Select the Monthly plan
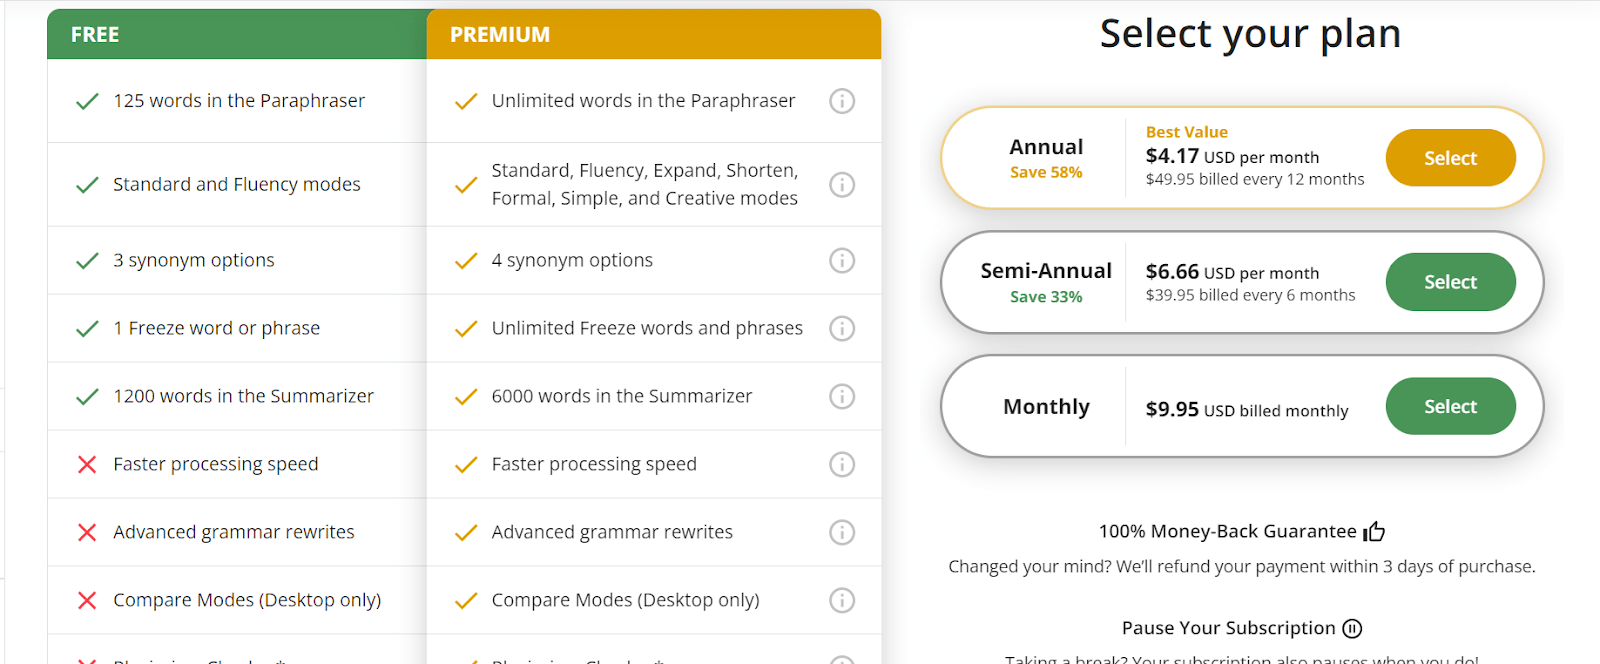 pos(1450,406)
